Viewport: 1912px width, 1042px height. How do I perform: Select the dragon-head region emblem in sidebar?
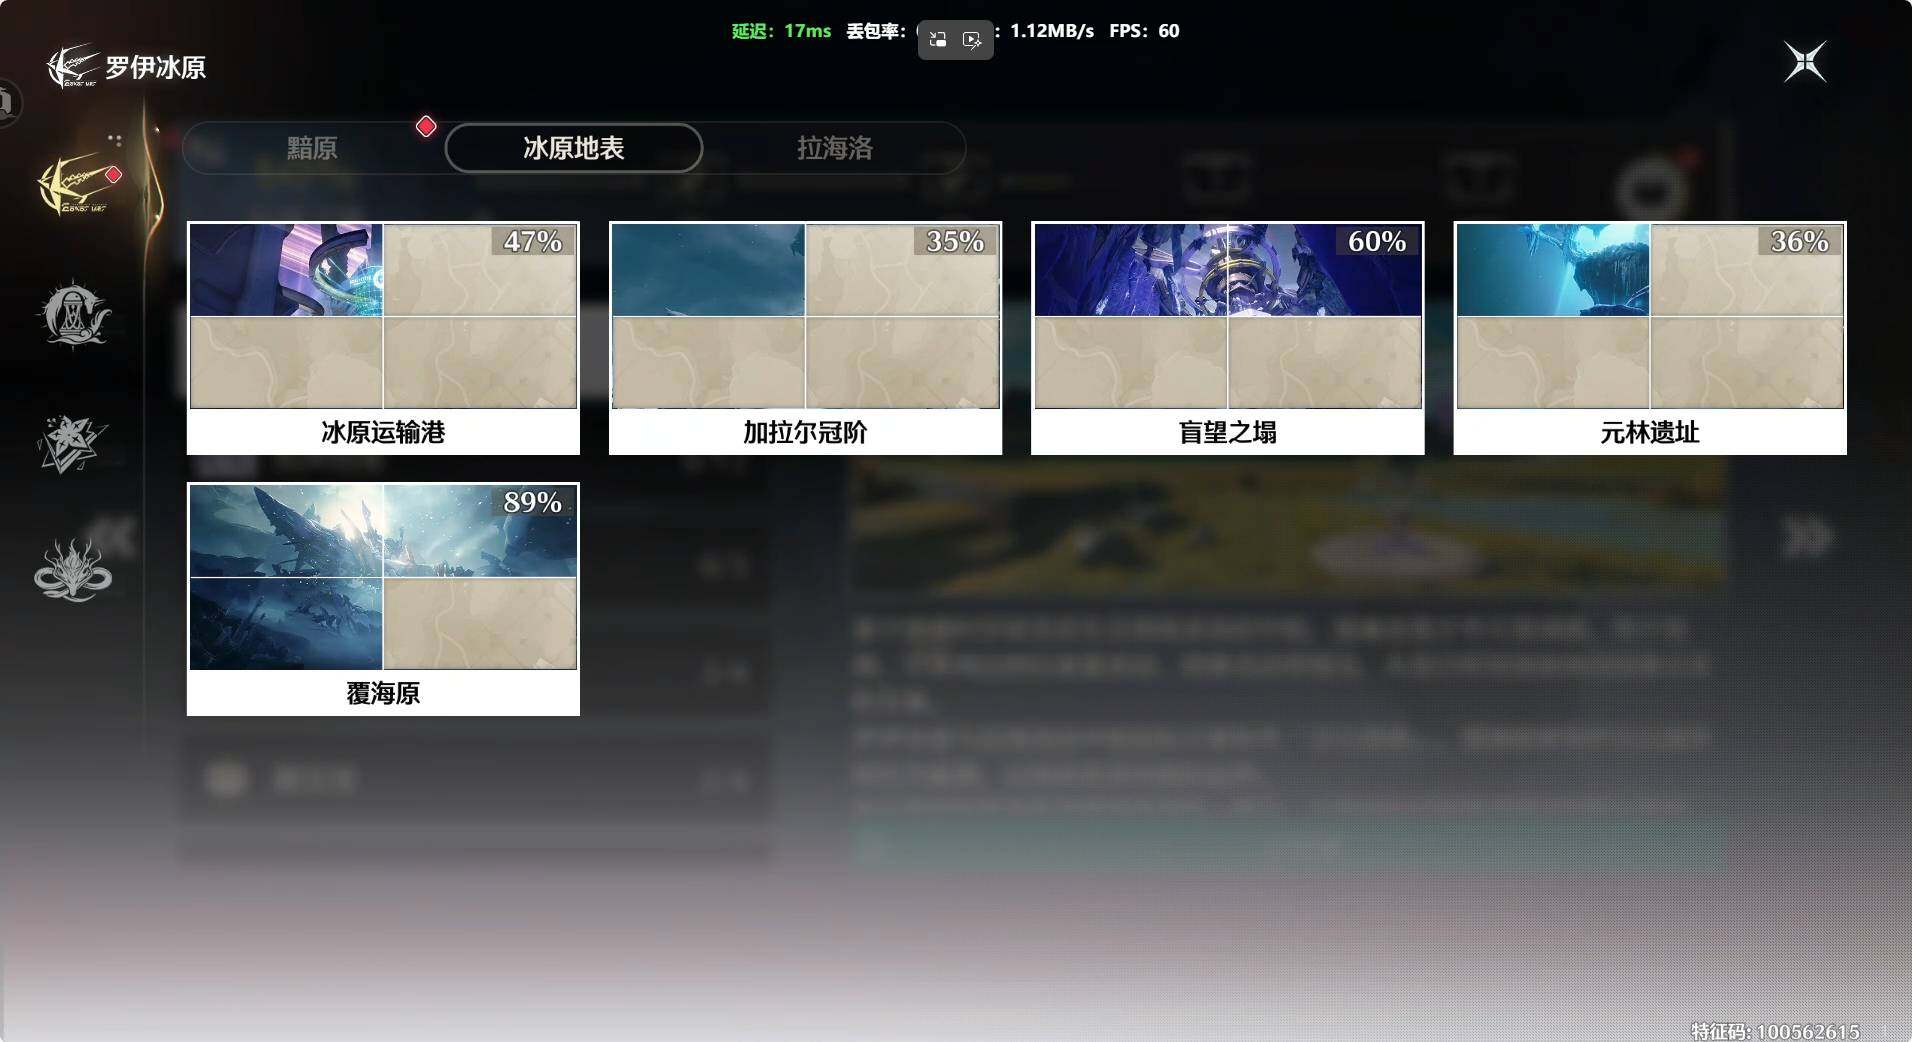[72, 570]
